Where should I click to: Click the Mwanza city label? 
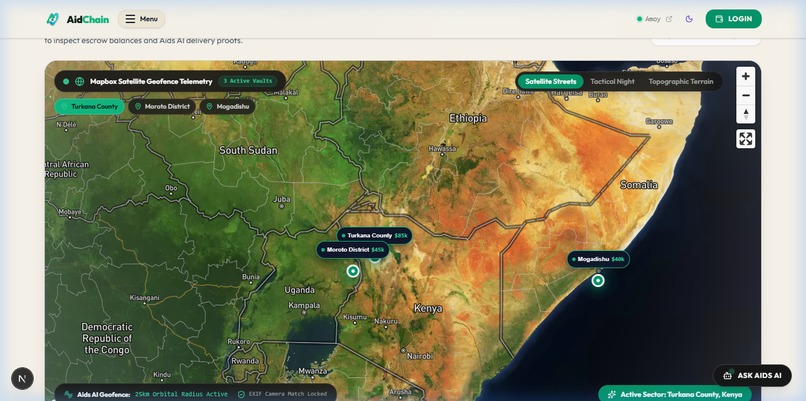pos(313,371)
